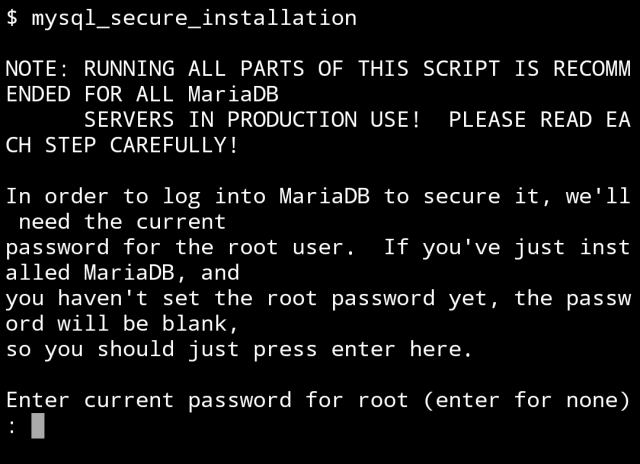Click the CAREFULLY! text
The image size is (640, 464).
tap(174, 145)
